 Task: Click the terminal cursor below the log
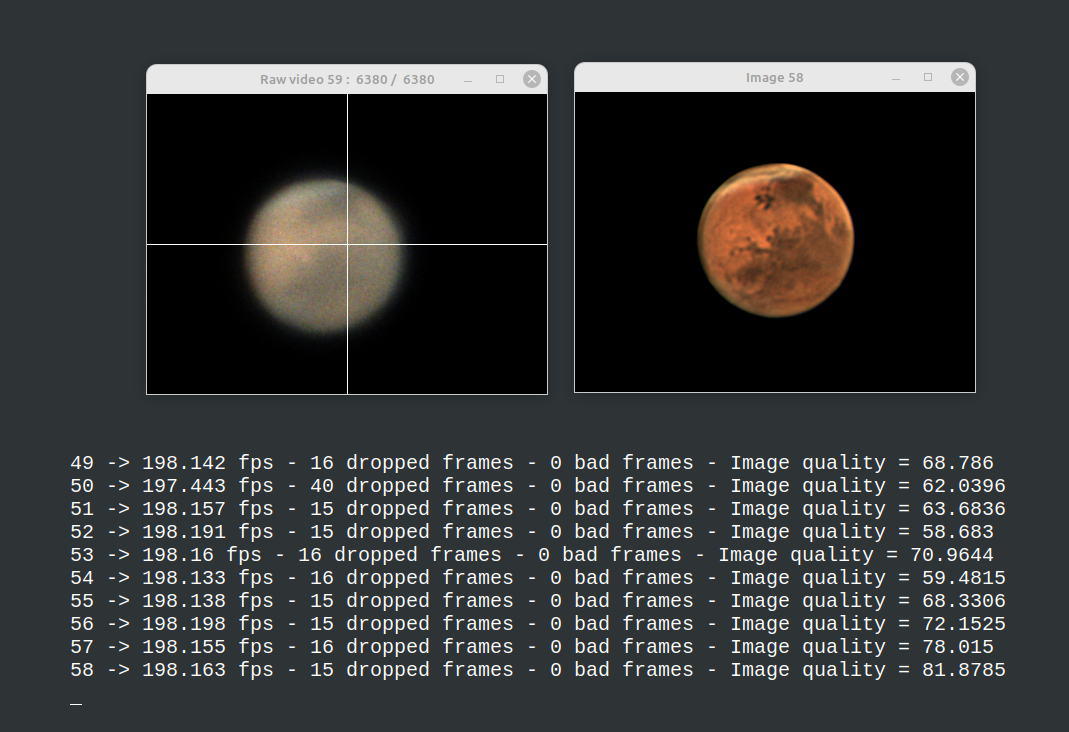pyautogui.click(x=76, y=704)
